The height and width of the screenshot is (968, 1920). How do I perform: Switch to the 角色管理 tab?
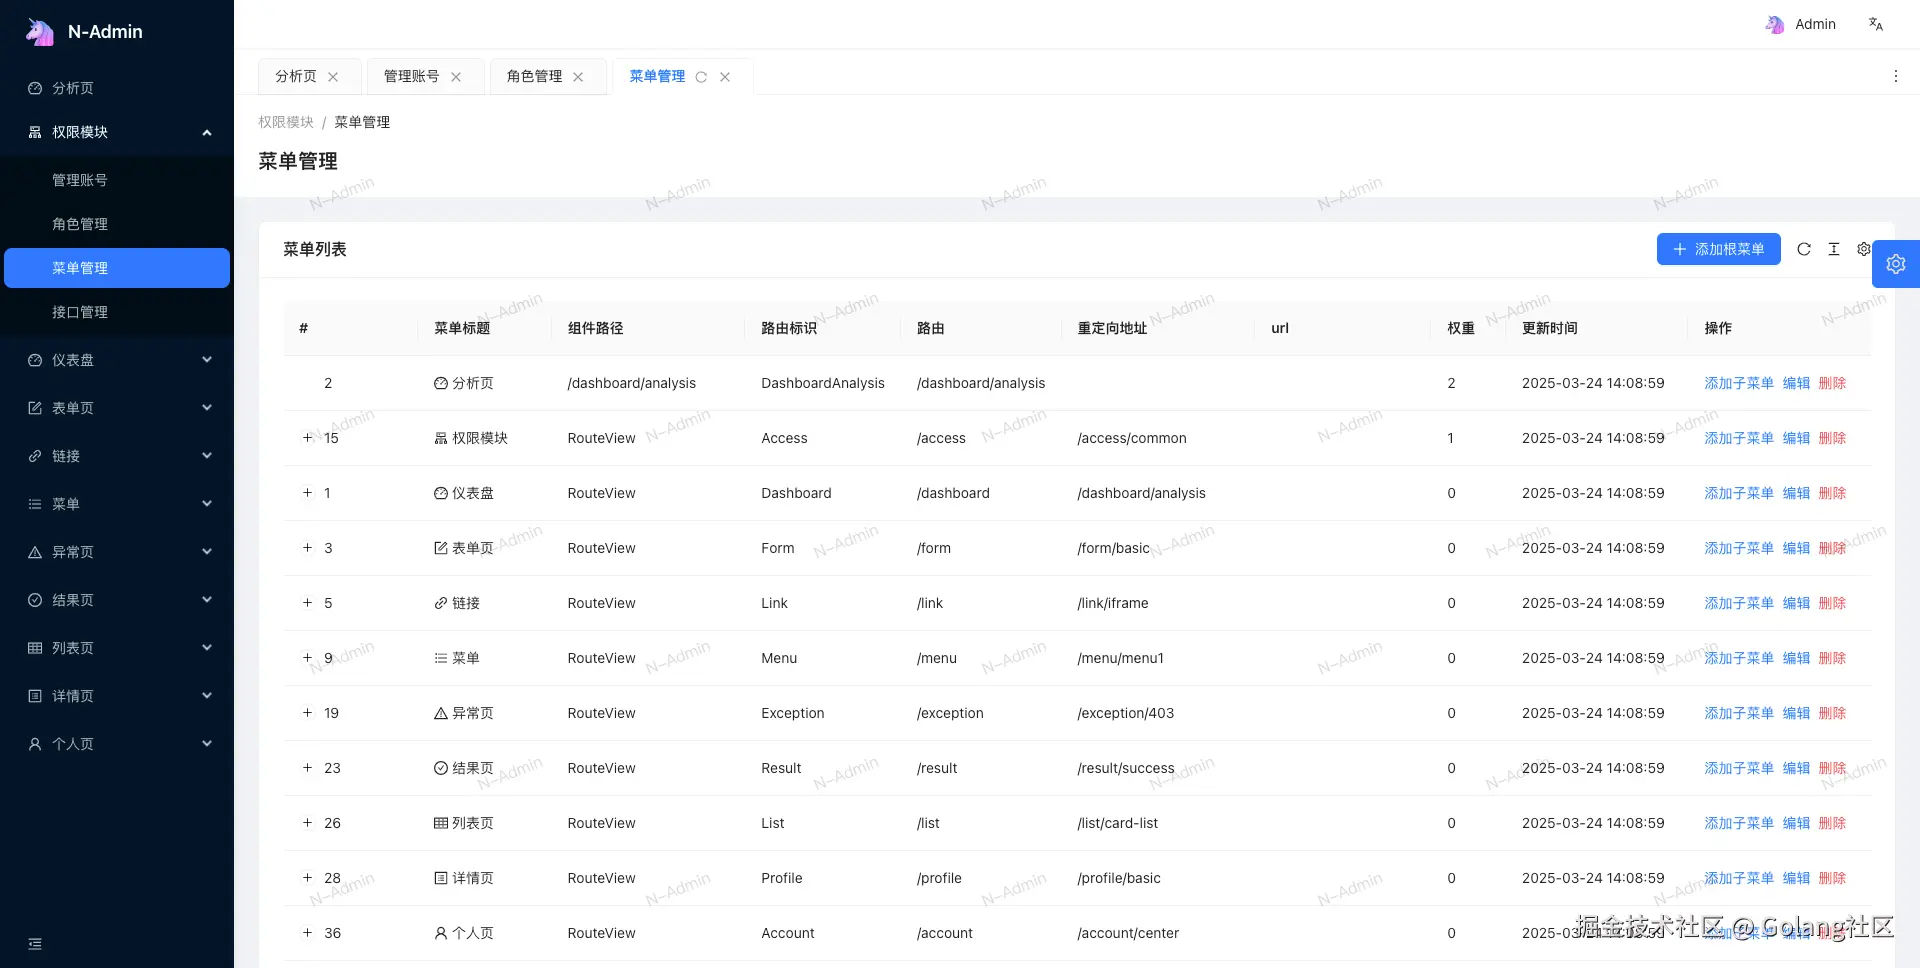point(534,77)
